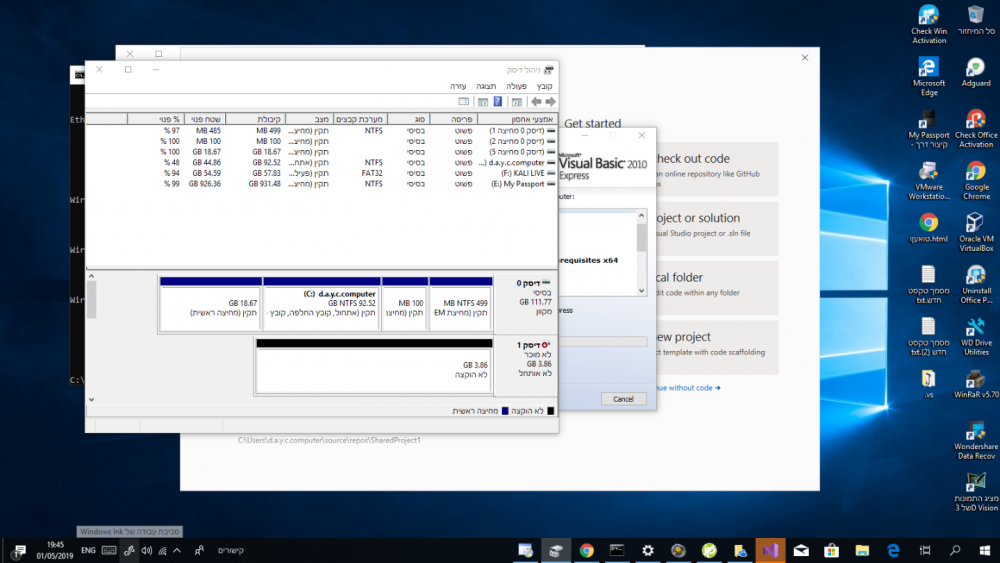
Task: Switch to Visual Studio on the taskbar
Action: click(x=770, y=550)
